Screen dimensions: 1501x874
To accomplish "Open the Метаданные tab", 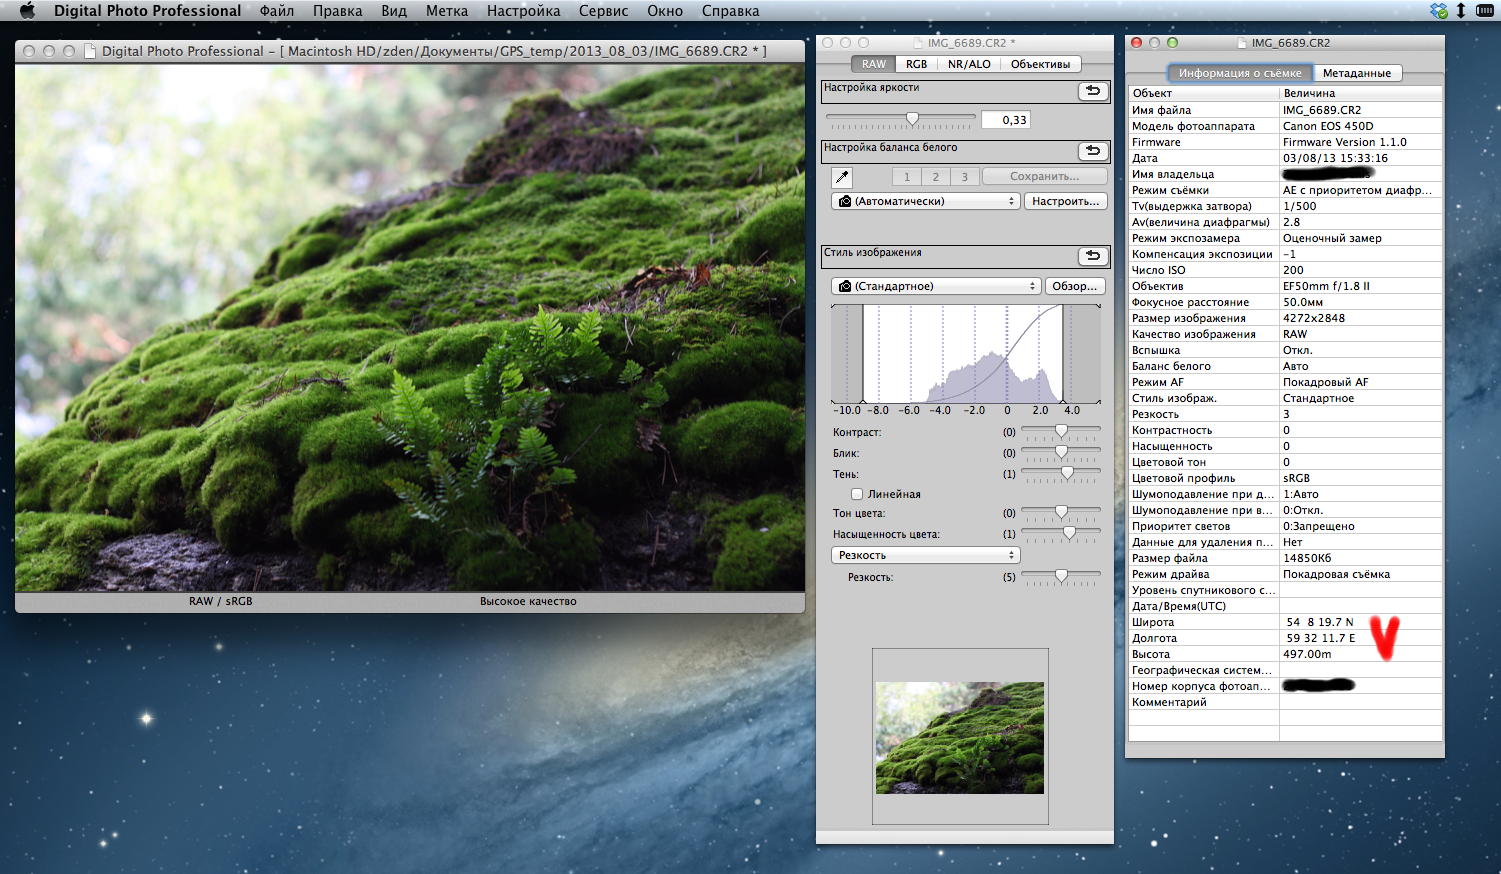I will pos(1356,73).
